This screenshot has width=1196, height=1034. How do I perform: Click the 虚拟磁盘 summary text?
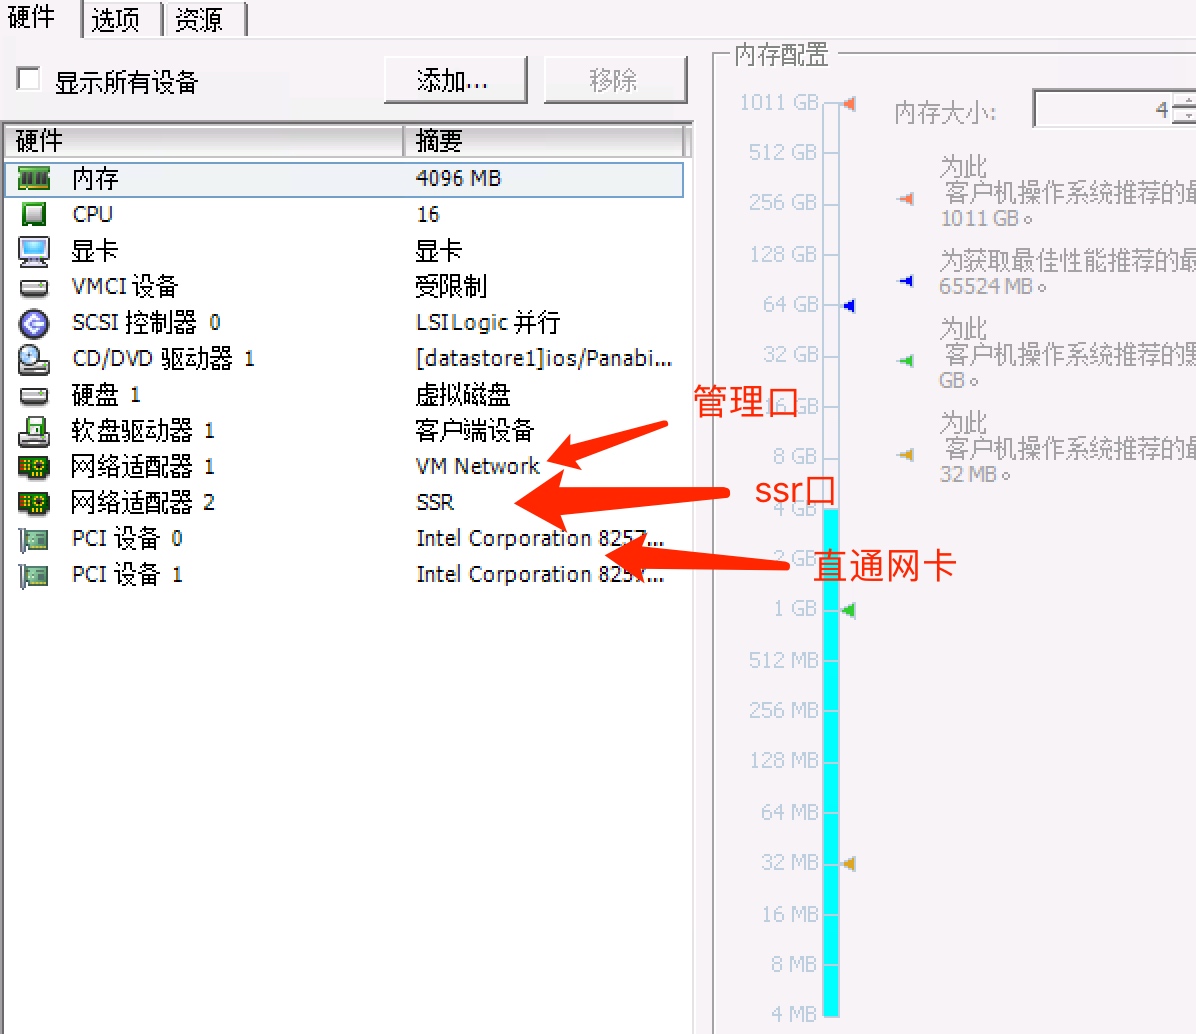coord(463,395)
